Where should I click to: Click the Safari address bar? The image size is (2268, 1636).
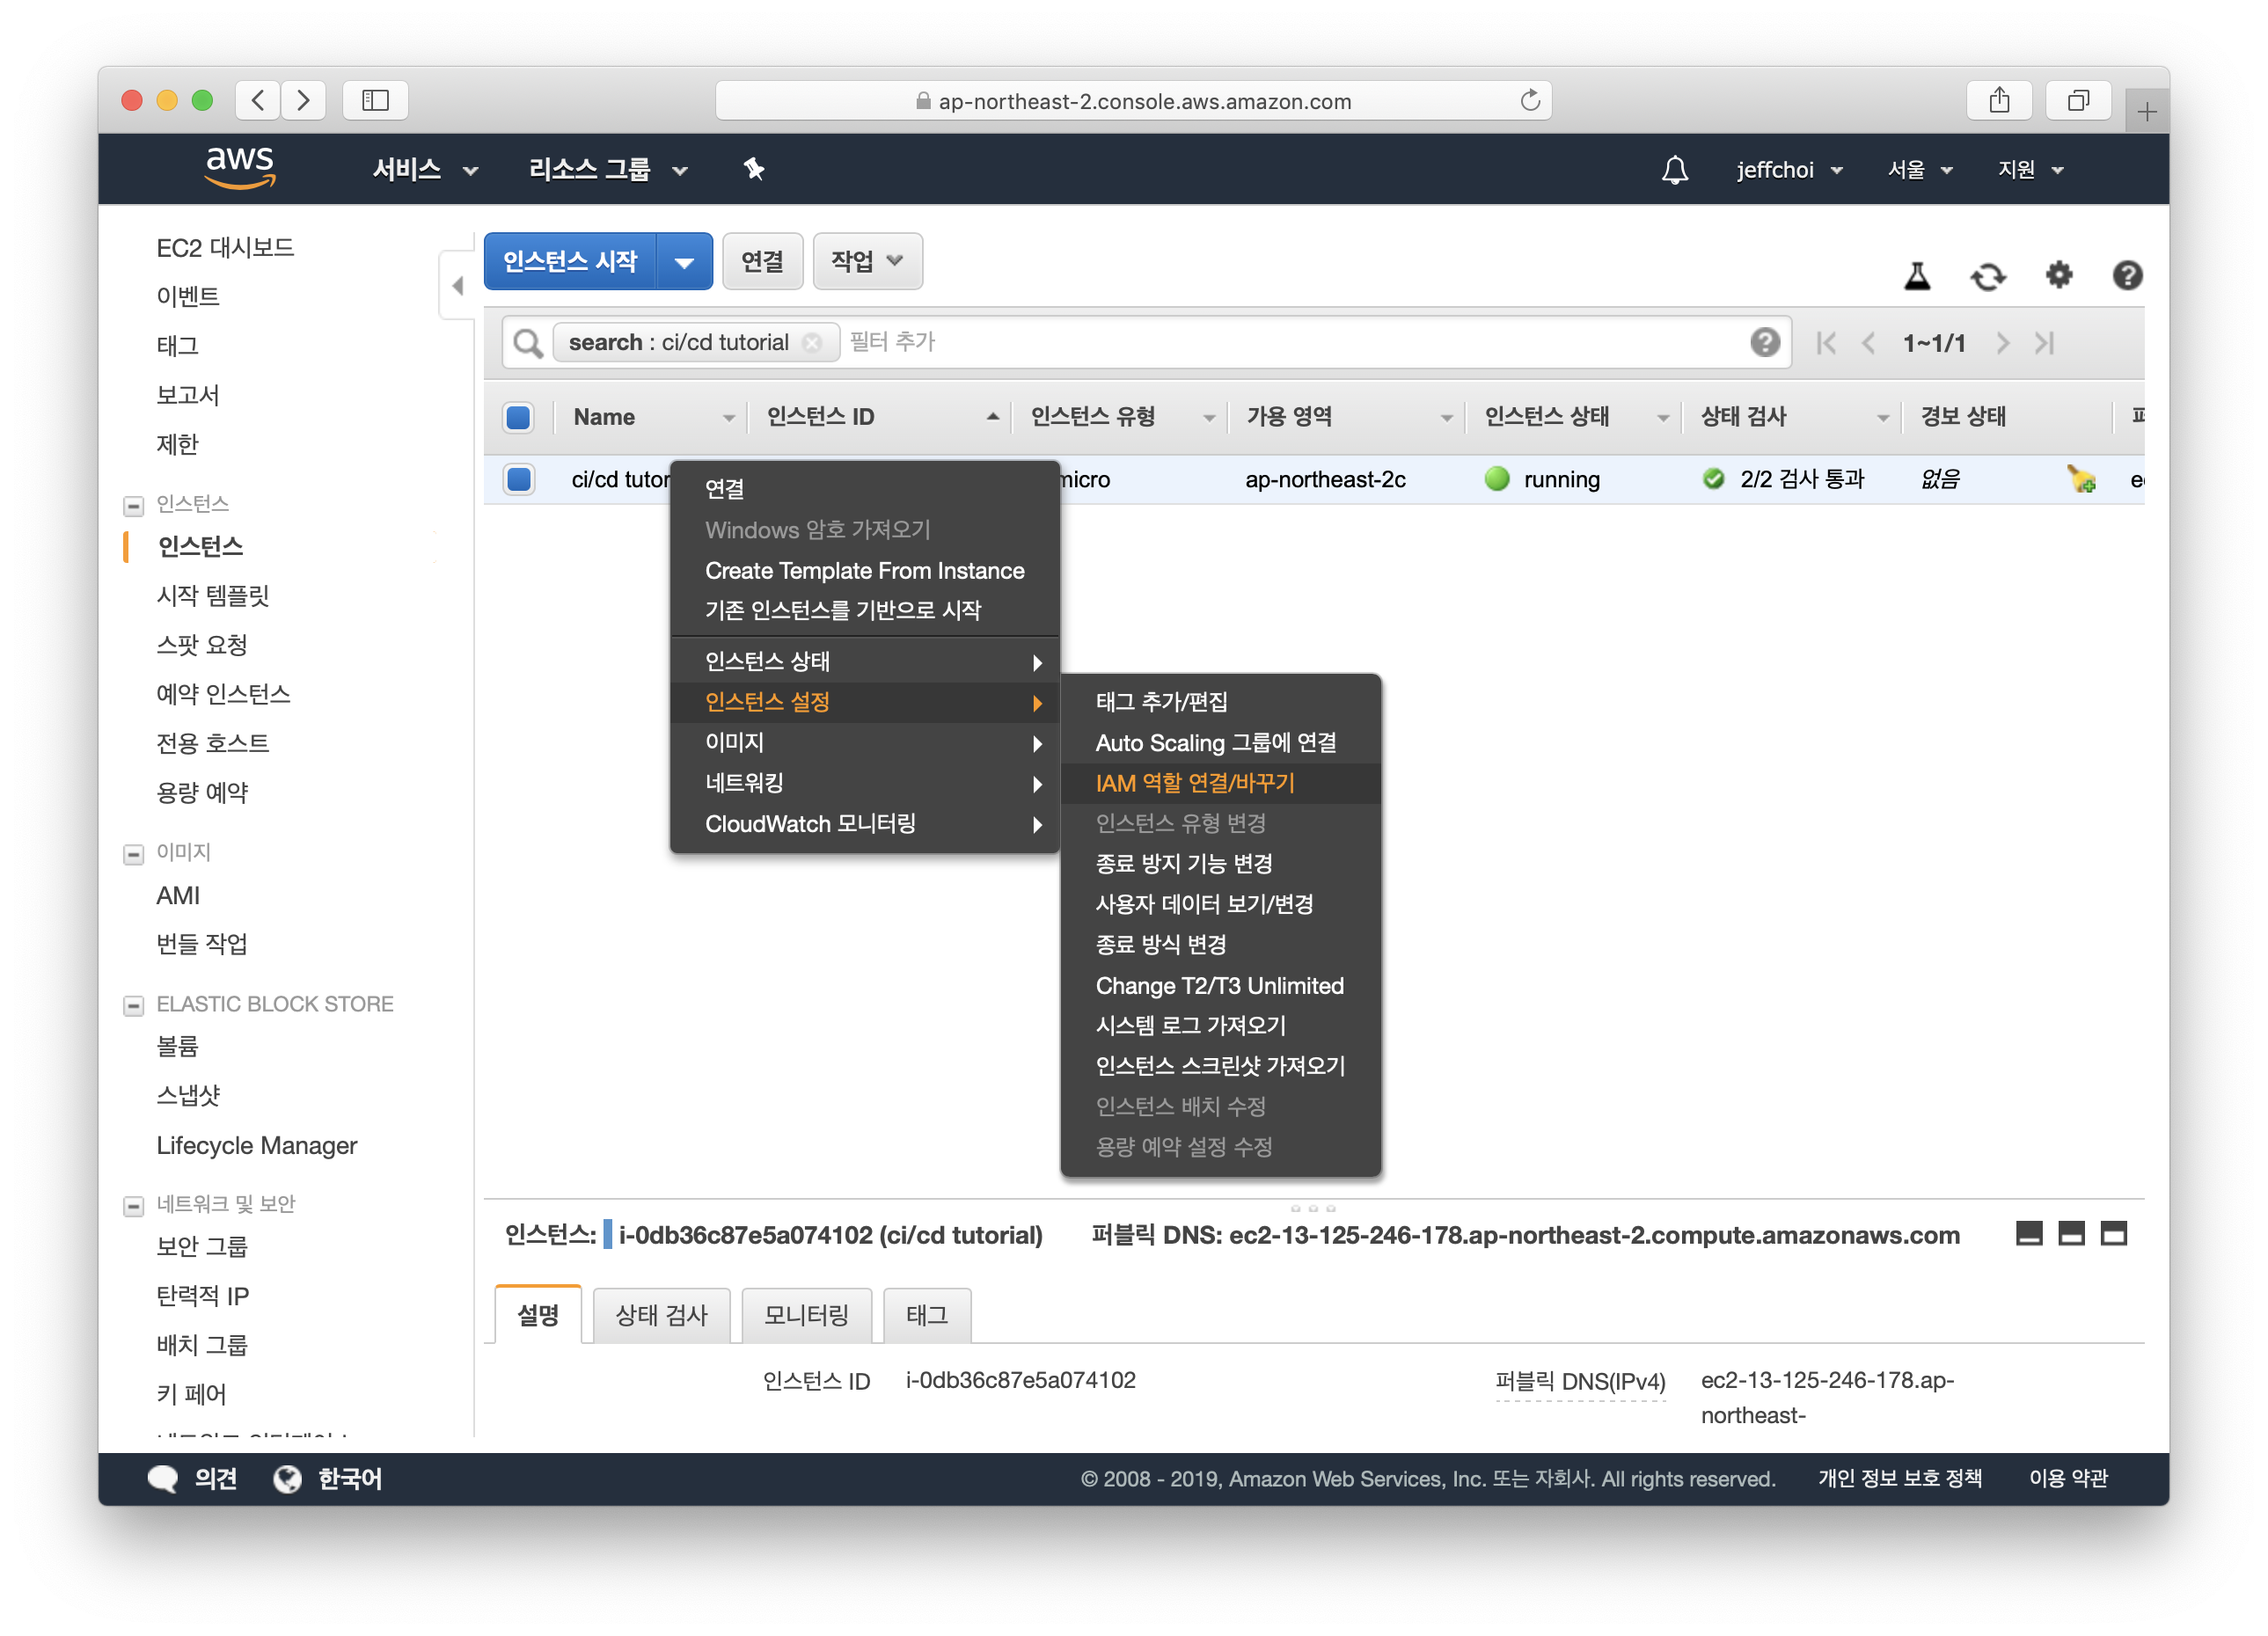(1133, 100)
